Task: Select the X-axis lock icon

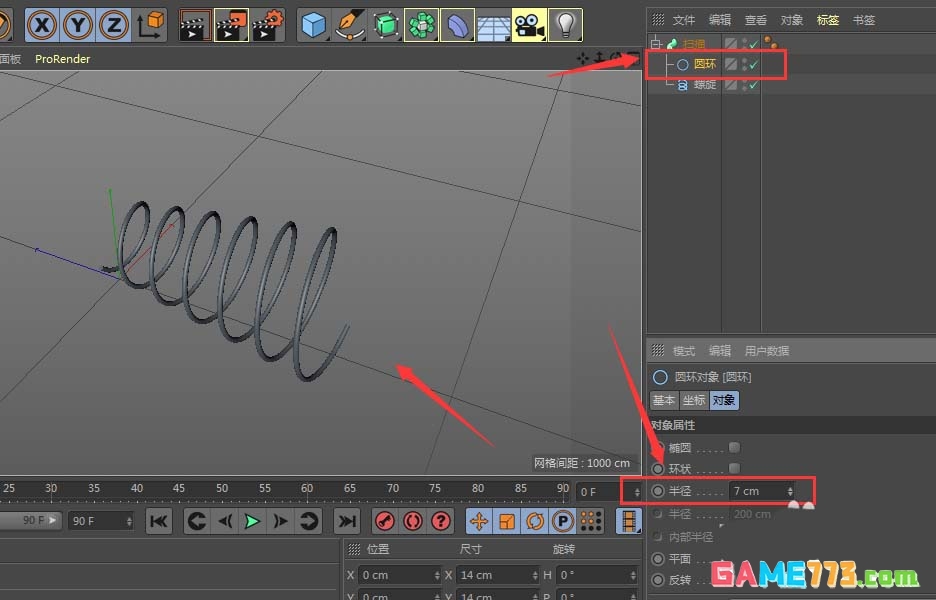Action: pyautogui.click(x=41, y=25)
